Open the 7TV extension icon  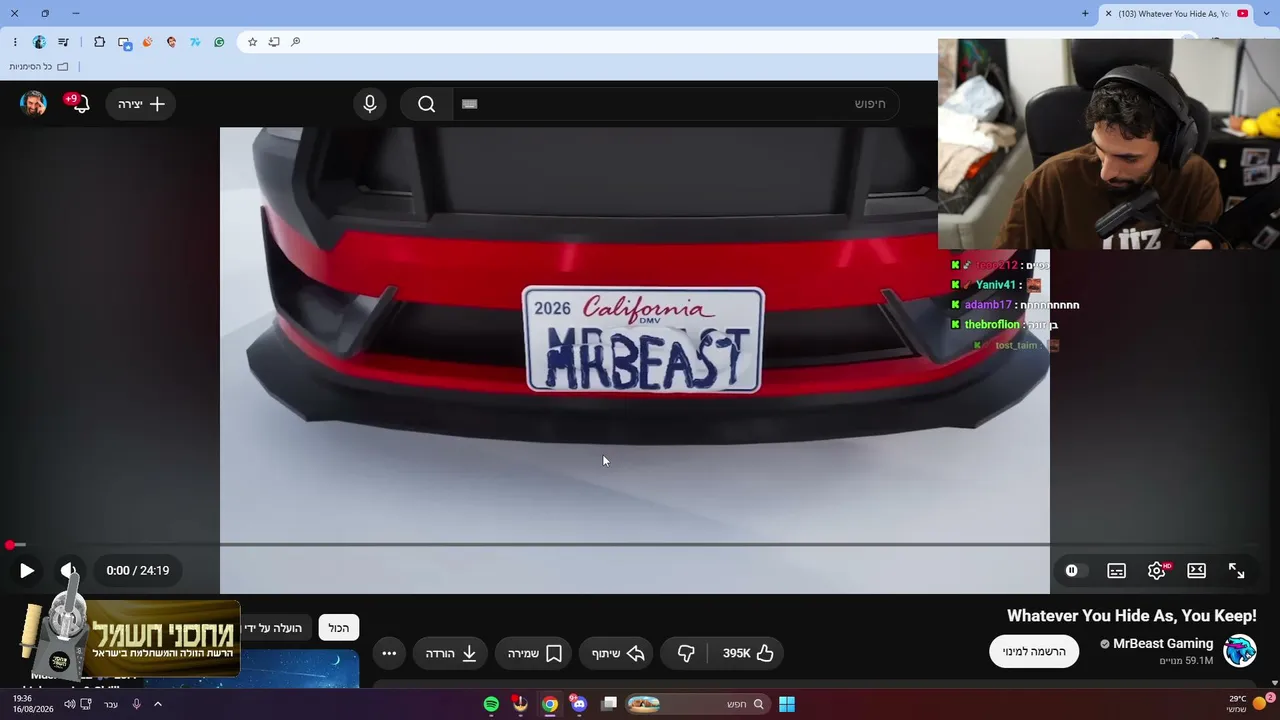tap(195, 42)
